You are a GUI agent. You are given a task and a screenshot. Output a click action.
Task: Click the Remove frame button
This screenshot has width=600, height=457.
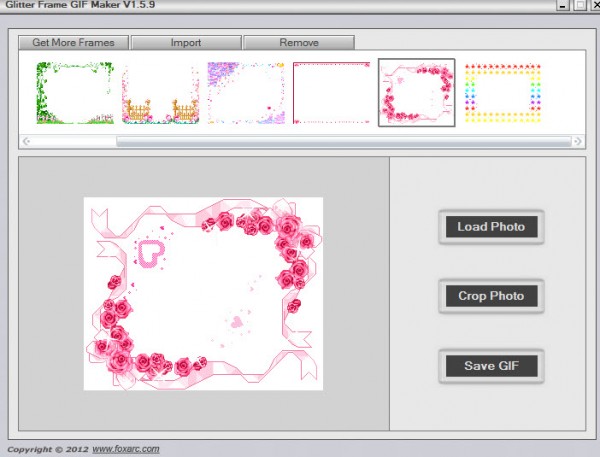299,42
